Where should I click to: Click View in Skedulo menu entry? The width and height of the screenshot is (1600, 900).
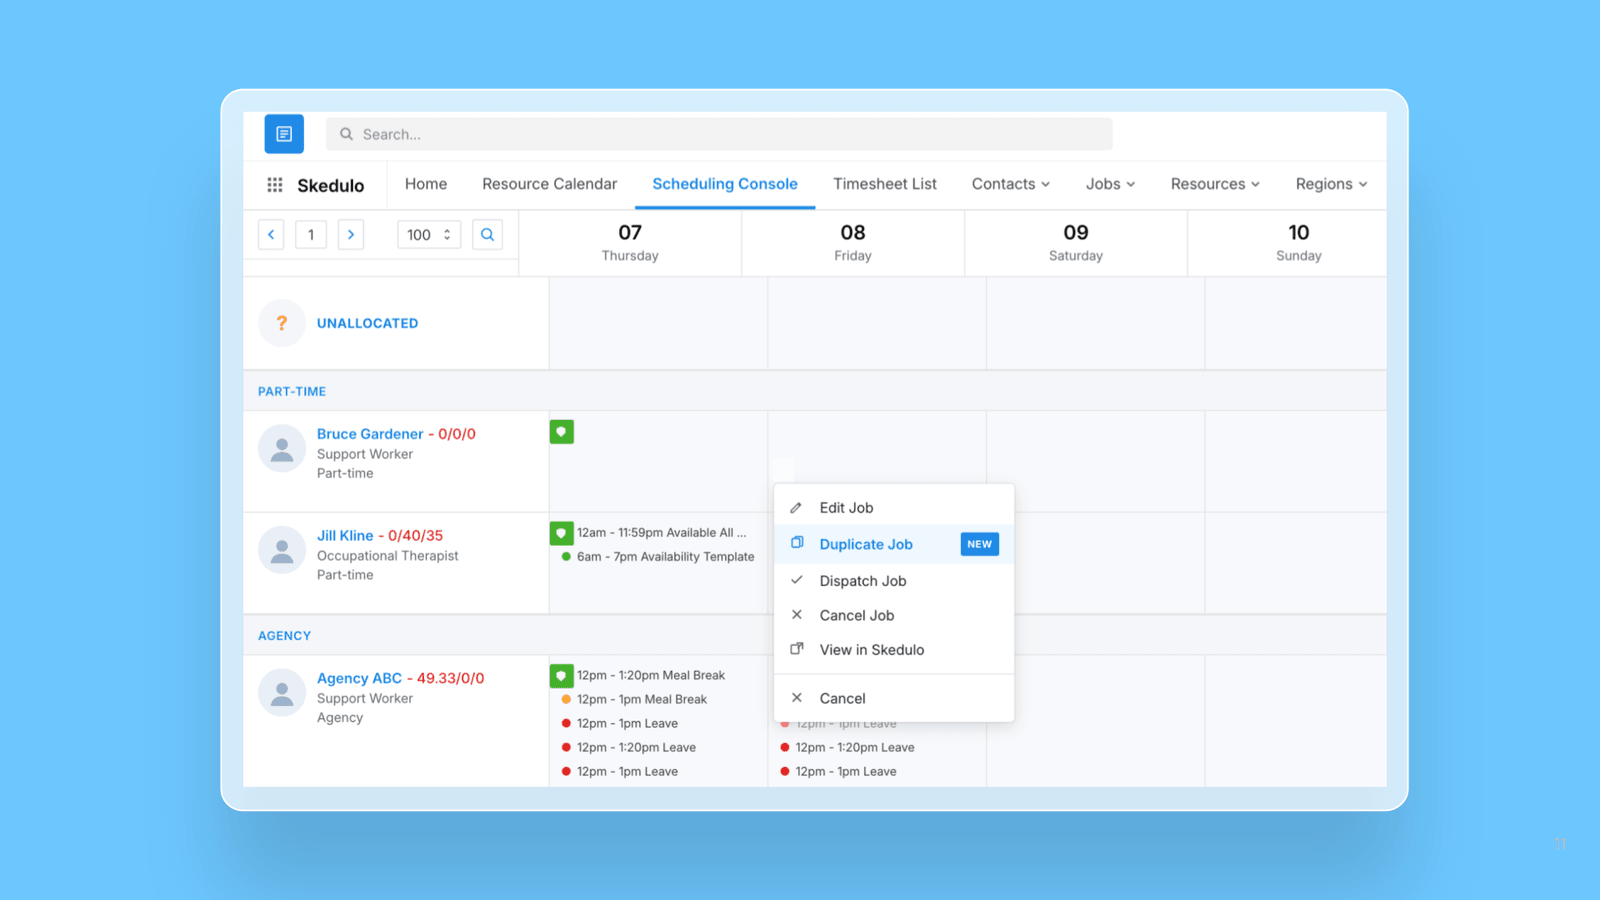(894, 650)
